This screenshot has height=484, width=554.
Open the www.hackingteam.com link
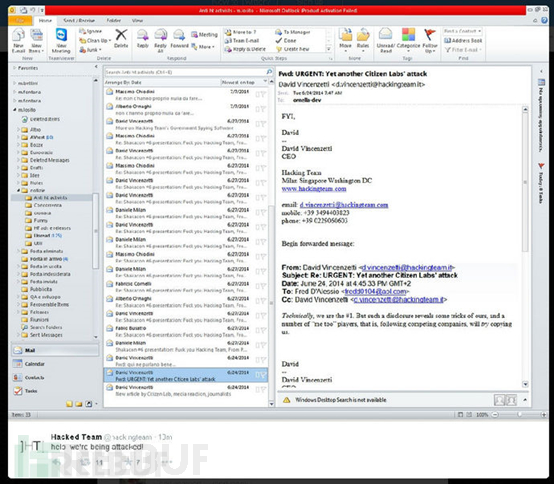314,189
